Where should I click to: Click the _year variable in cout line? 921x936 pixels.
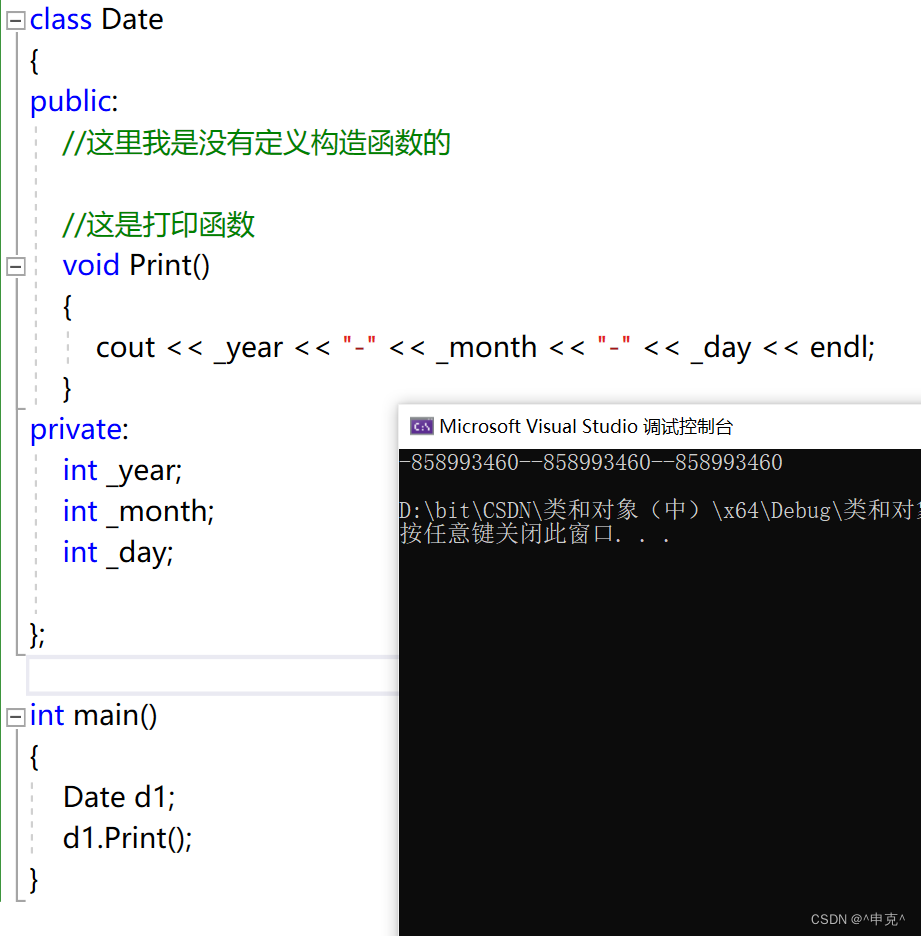248,349
